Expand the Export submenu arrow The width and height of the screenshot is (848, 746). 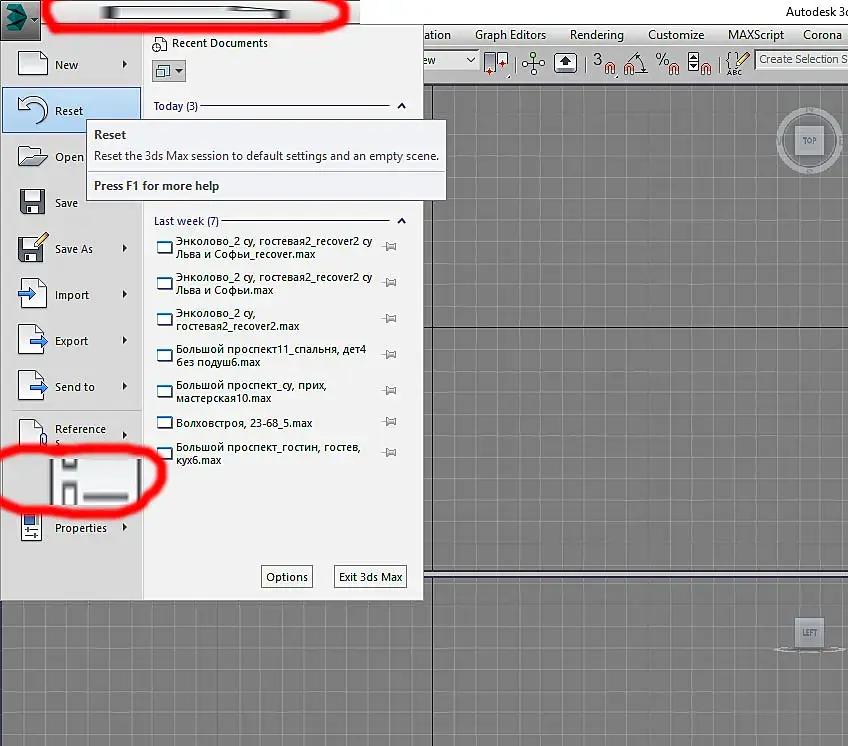pos(125,340)
